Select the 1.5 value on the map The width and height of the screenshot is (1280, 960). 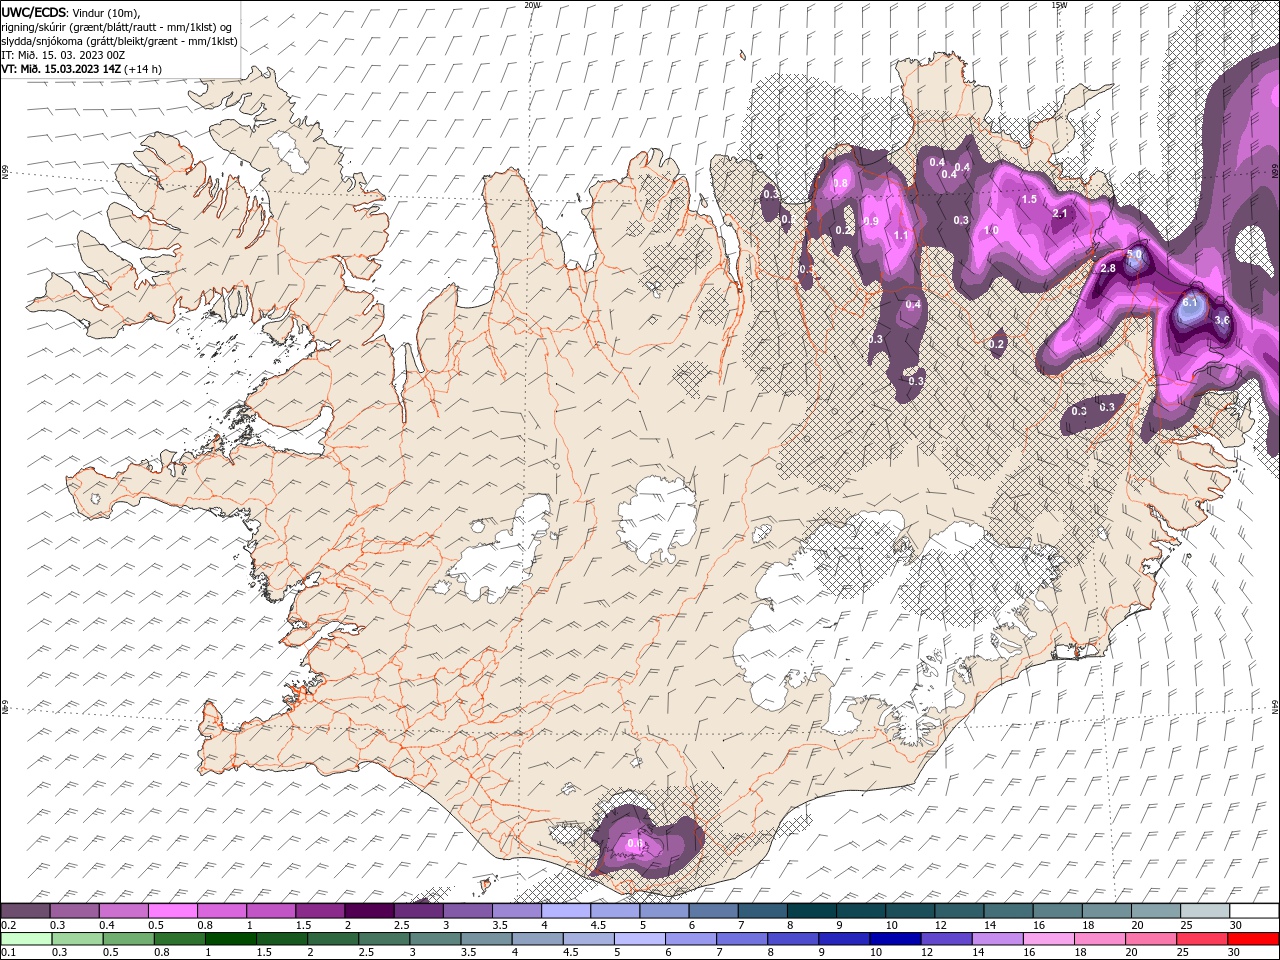(1029, 199)
